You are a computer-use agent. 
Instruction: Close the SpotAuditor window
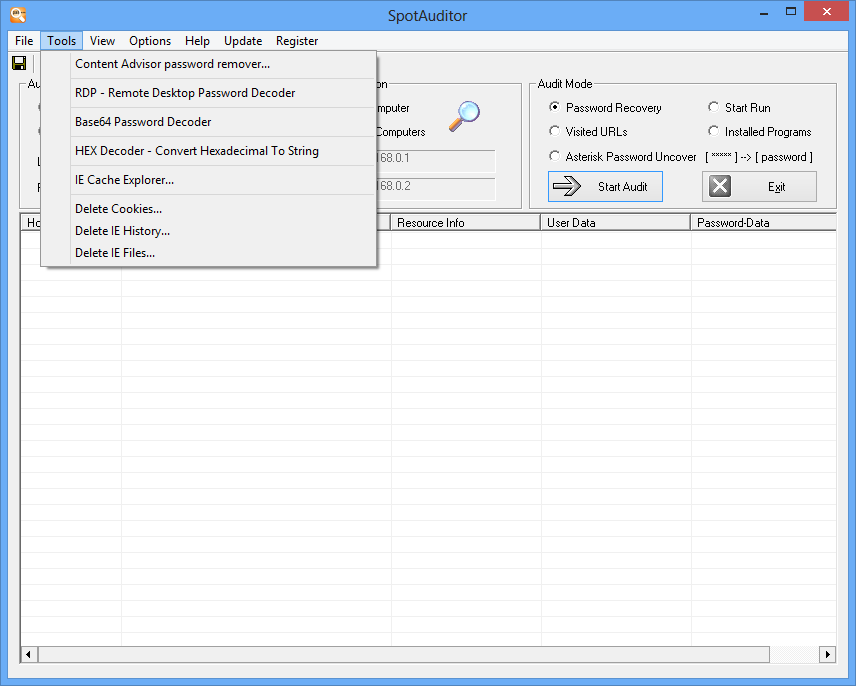click(x=827, y=11)
